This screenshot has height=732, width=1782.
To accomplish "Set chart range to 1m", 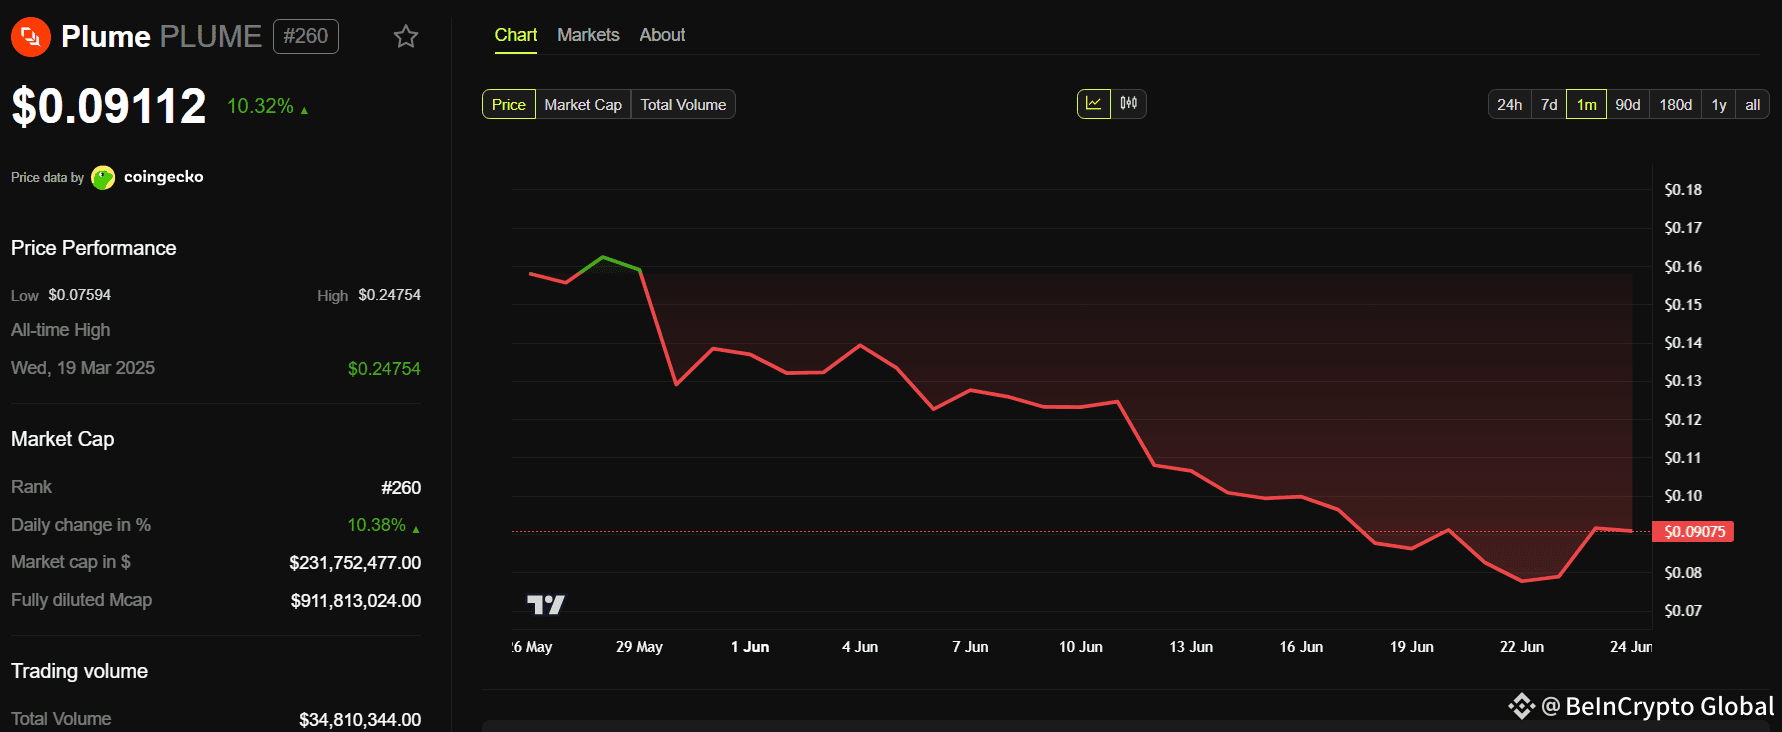I will (x=1587, y=104).
